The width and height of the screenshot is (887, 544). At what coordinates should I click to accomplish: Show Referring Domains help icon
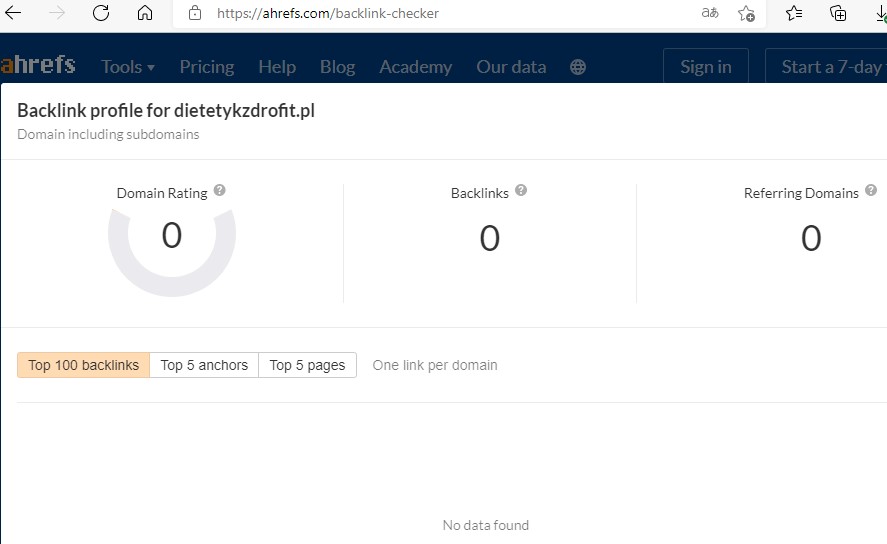pos(871,191)
